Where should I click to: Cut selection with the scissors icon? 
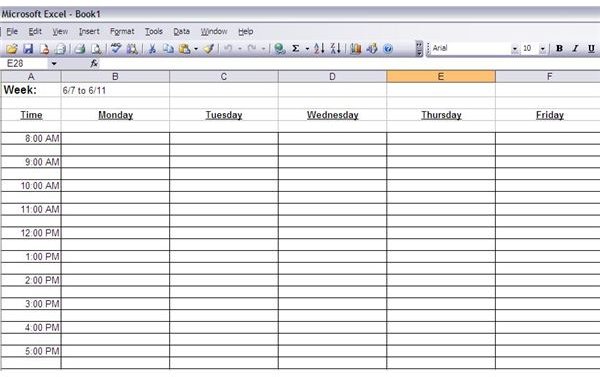click(x=152, y=49)
